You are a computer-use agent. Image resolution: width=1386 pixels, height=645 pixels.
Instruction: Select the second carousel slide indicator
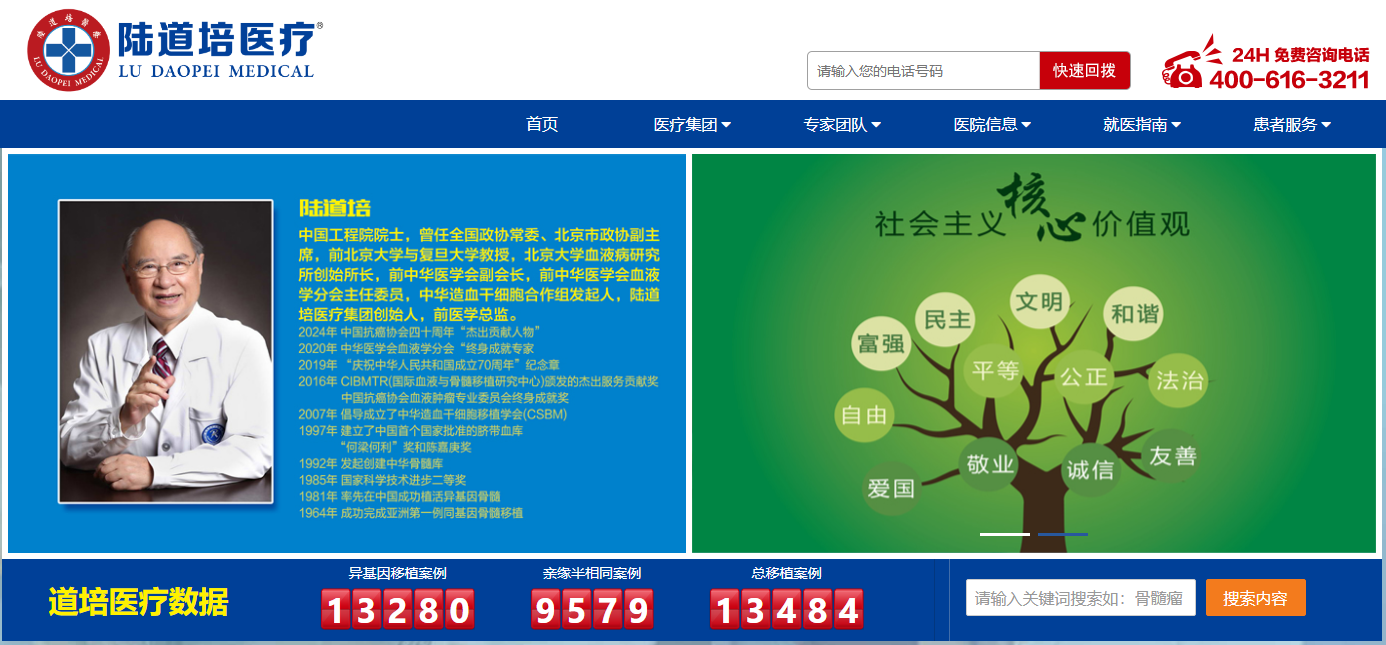click(1063, 534)
